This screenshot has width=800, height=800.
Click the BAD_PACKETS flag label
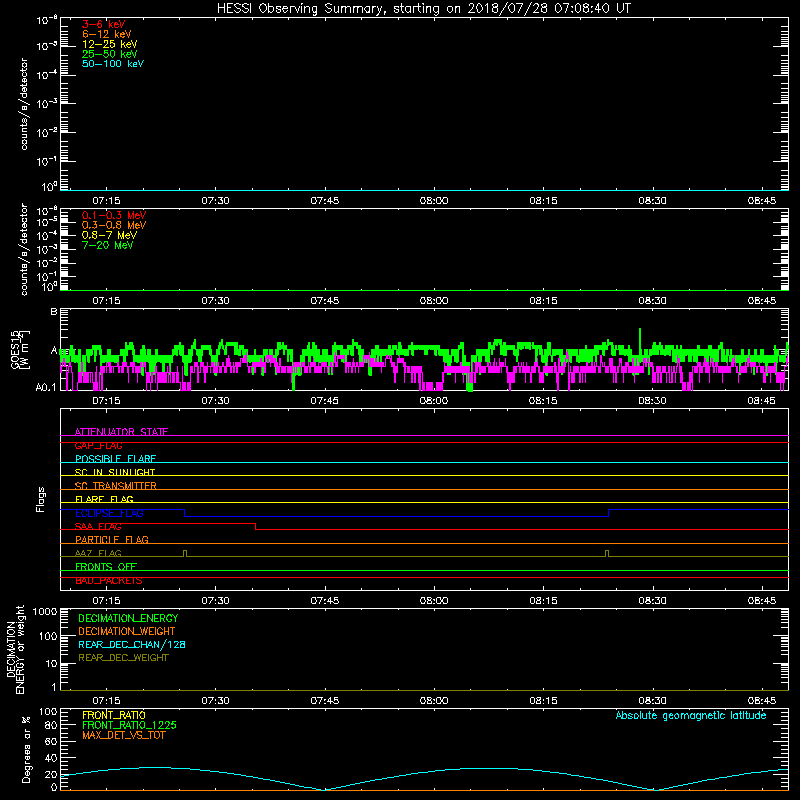(109, 581)
